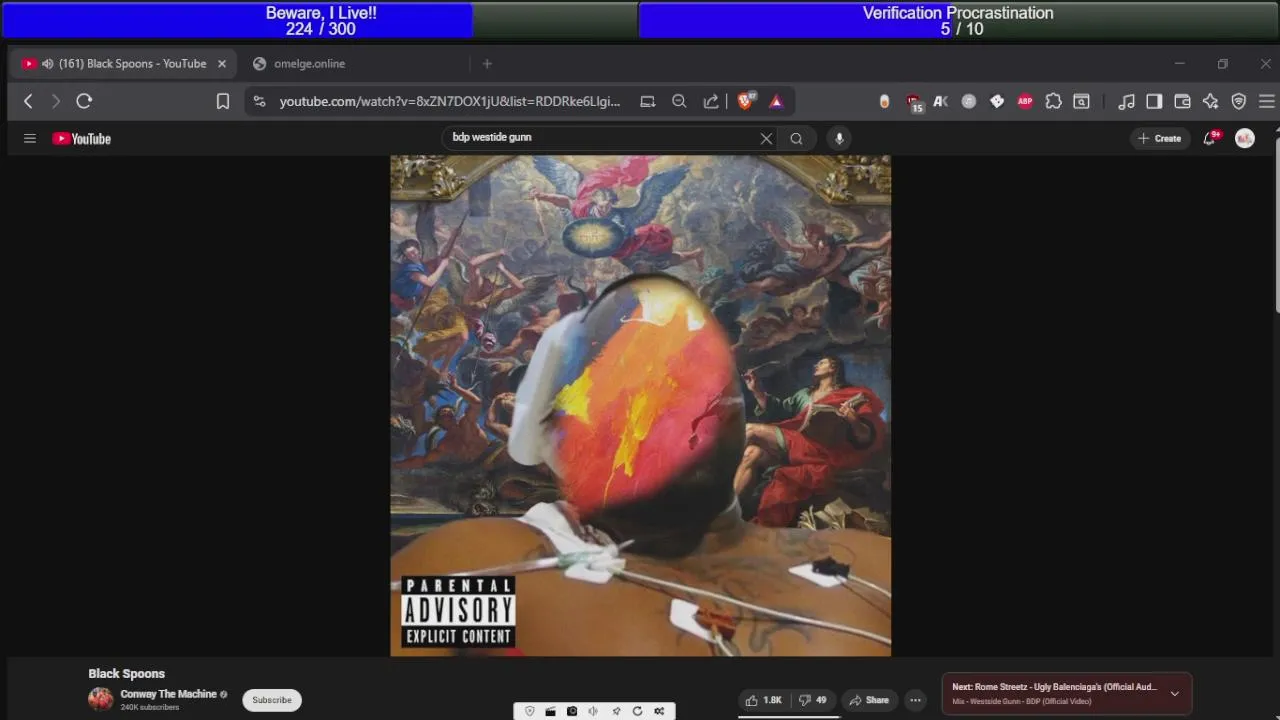Viewport: 1280px width, 720px height.
Task: Share the Black Spoons video
Action: [x=868, y=700]
